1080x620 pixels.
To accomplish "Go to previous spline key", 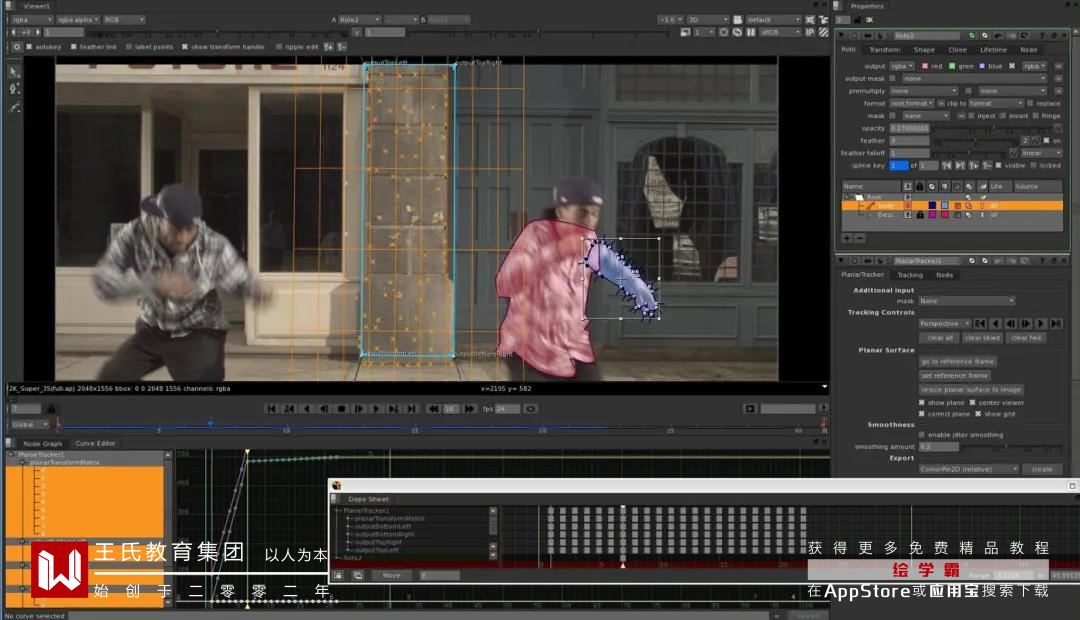I will coord(946,165).
